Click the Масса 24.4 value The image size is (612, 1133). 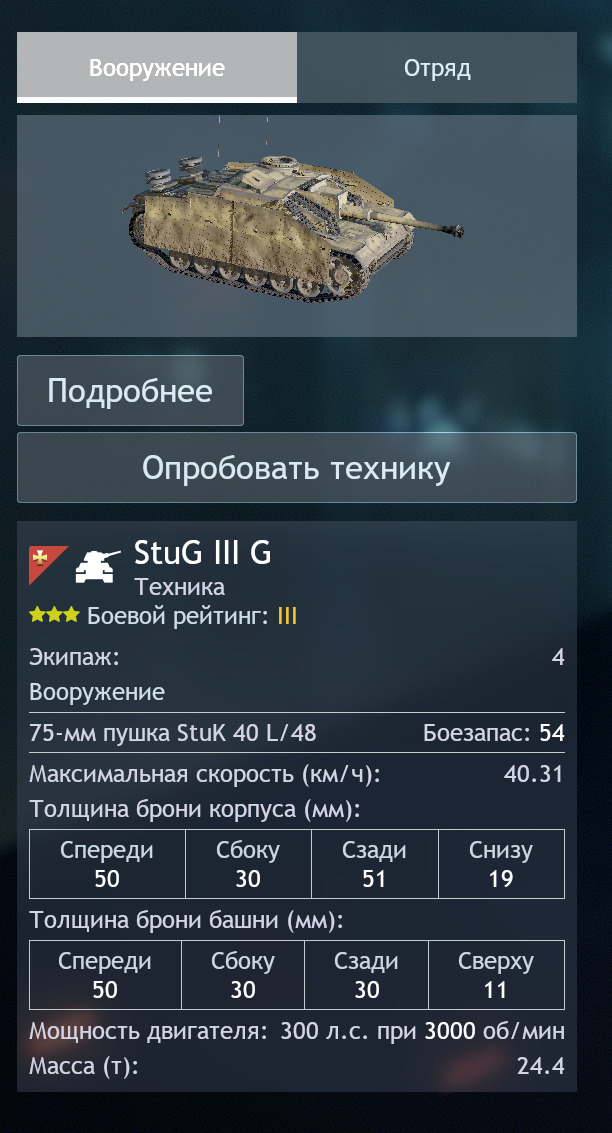point(540,1066)
